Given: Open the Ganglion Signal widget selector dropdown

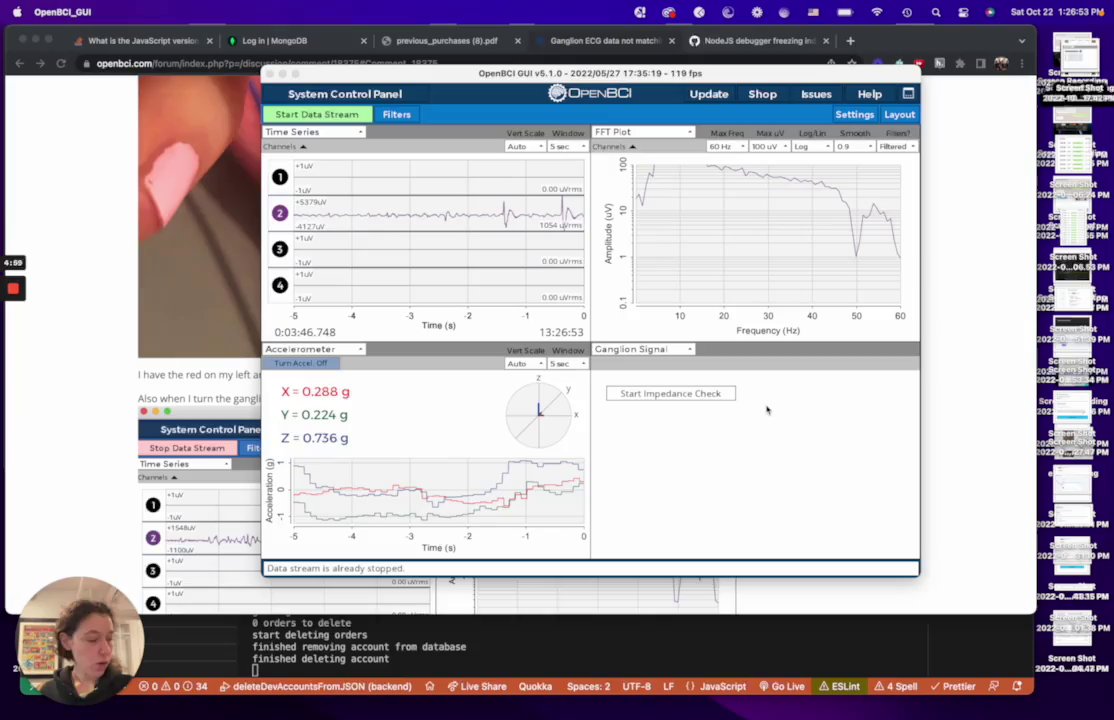Looking at the screenshot, I should (x=643, y=349).
